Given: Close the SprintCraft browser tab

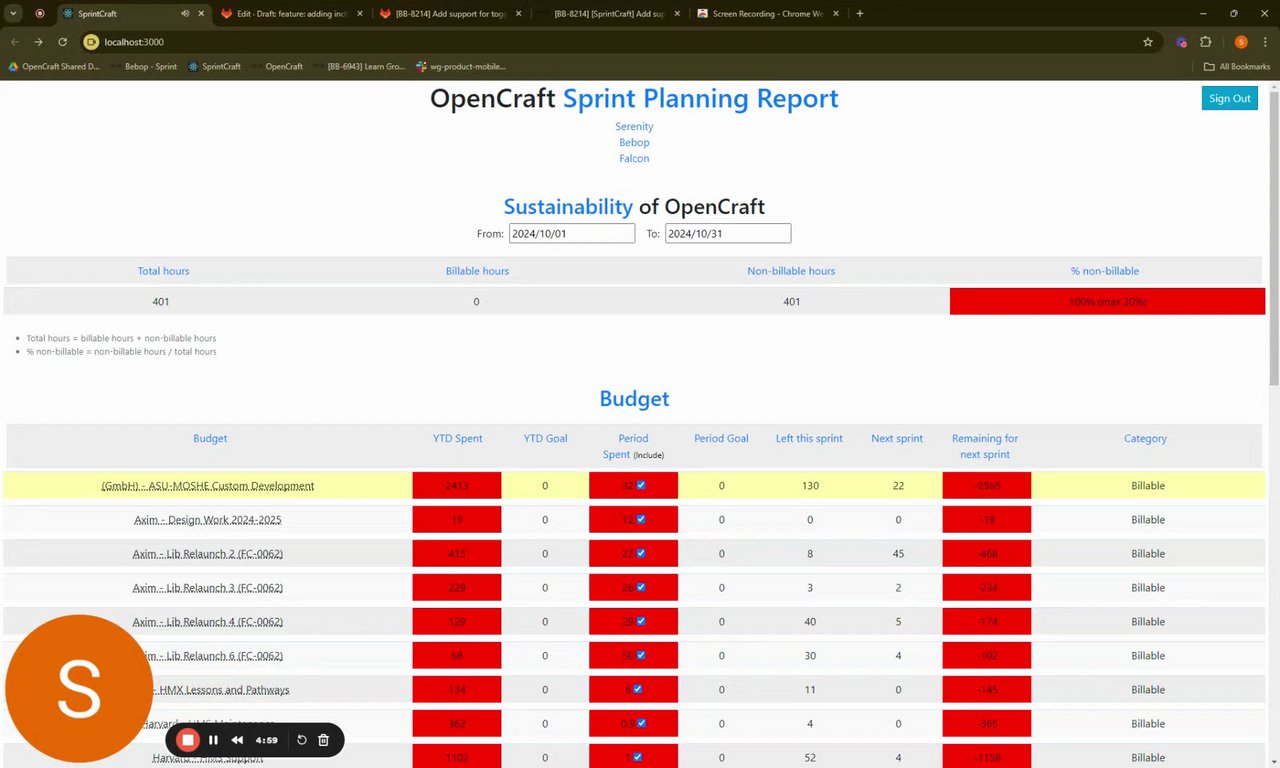Looking at the screenshot, I should [202, 14].
